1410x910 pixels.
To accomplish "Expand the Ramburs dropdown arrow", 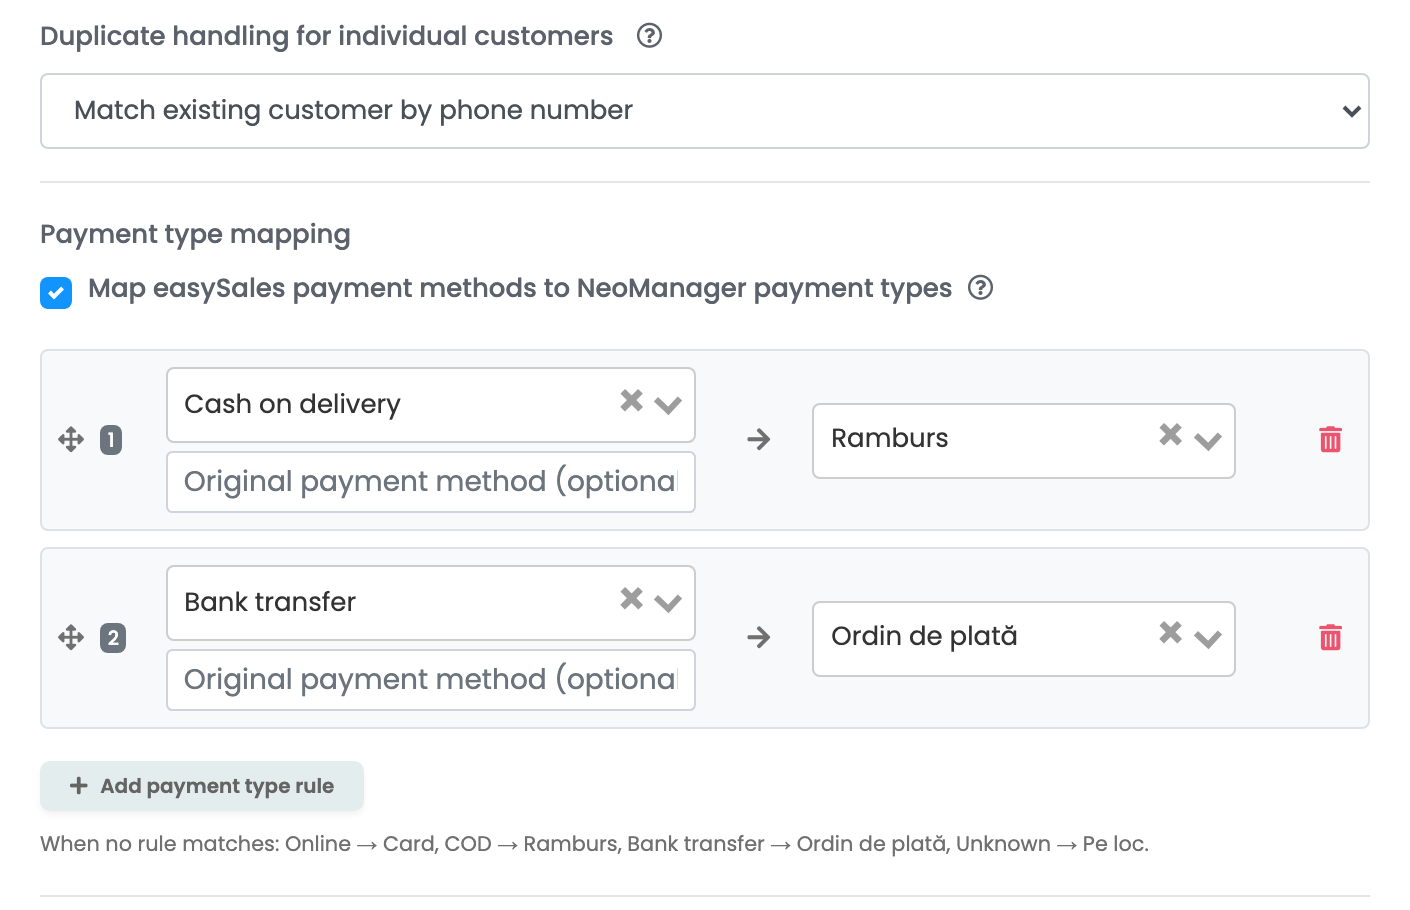I will (1208, 441).
